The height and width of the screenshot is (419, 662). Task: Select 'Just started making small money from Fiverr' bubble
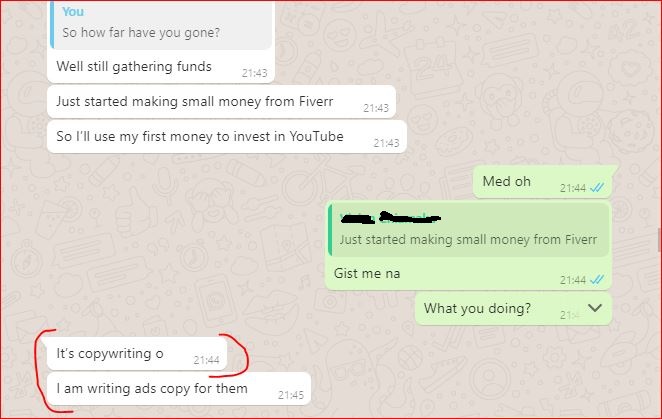tap(222, 102)
